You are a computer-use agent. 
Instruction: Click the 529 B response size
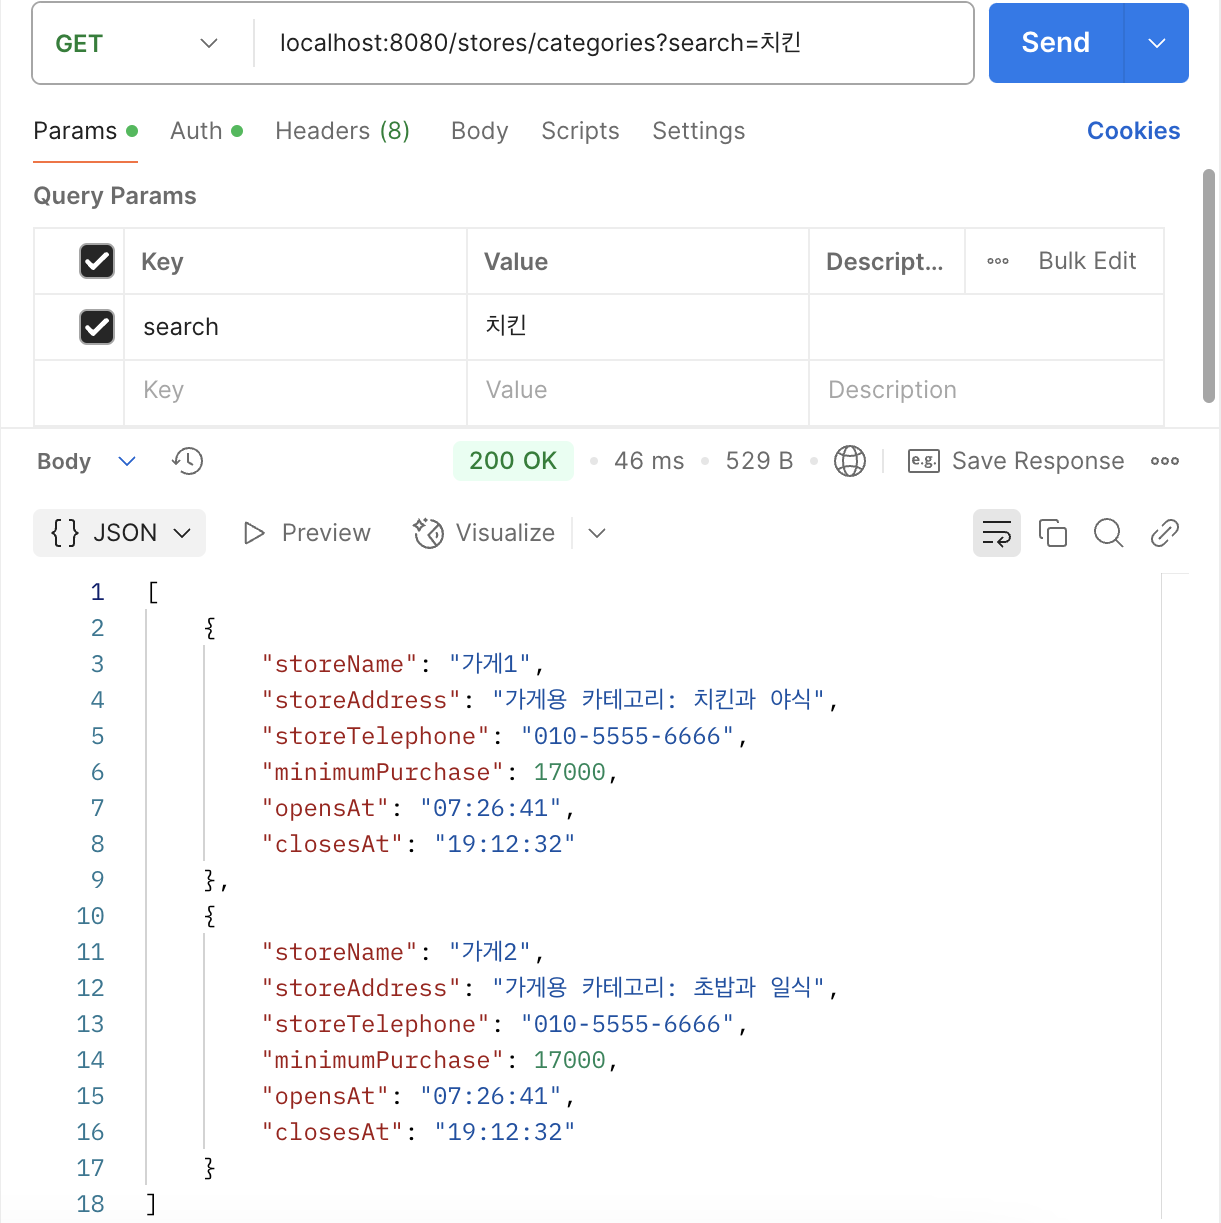coord(759,461)
